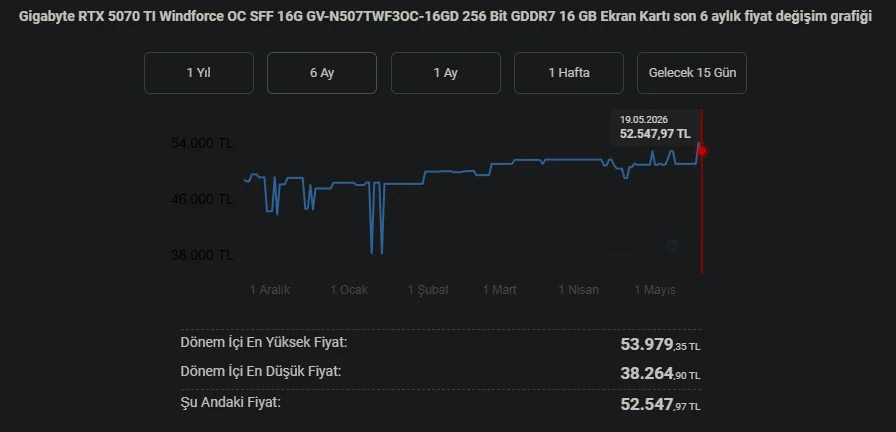Image resolution: width=896 pixels, height=432 pixels.
Task: Click the Dönem İçi En Yüksek Fiyat label
Action: 264,343
